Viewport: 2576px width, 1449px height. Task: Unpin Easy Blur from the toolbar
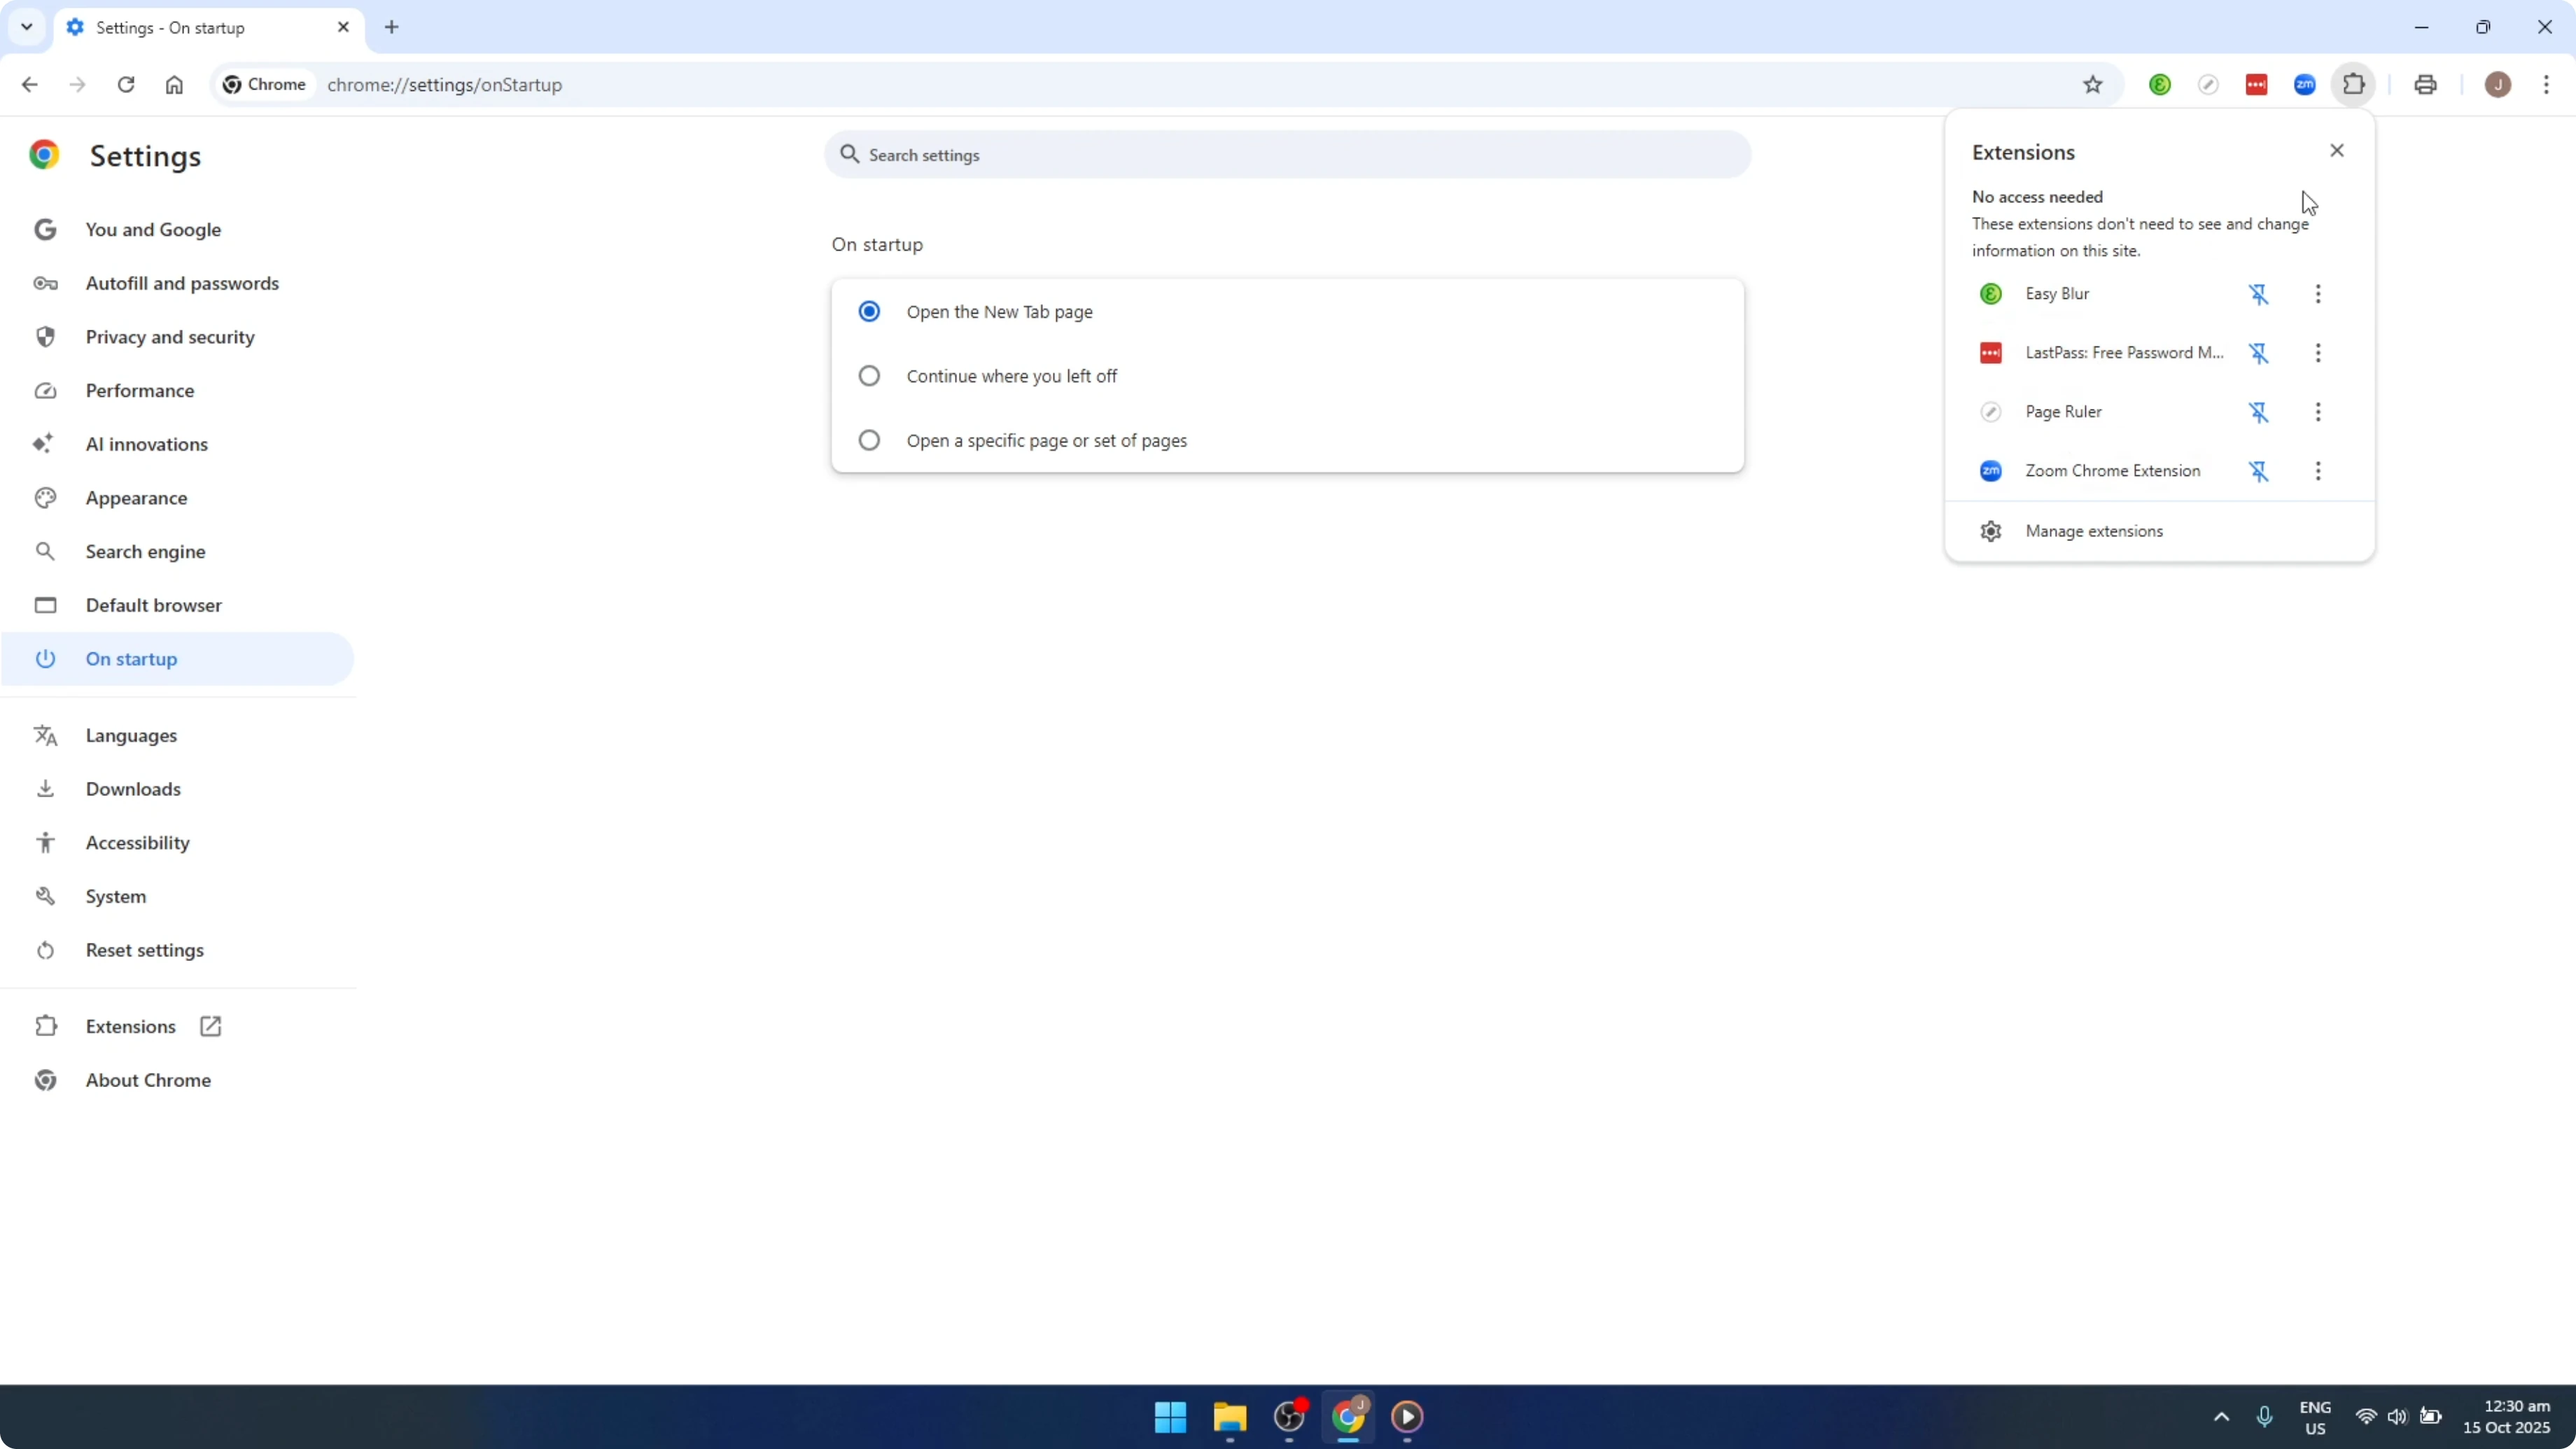(x=2260, y=294)
